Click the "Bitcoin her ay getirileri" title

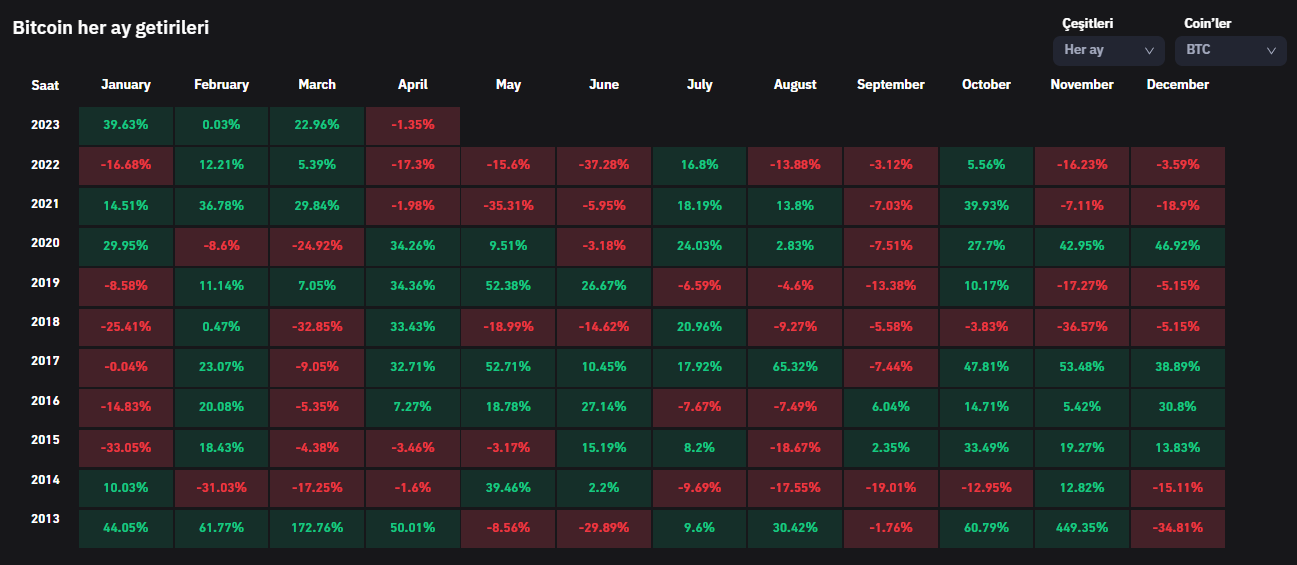(110, 28)
